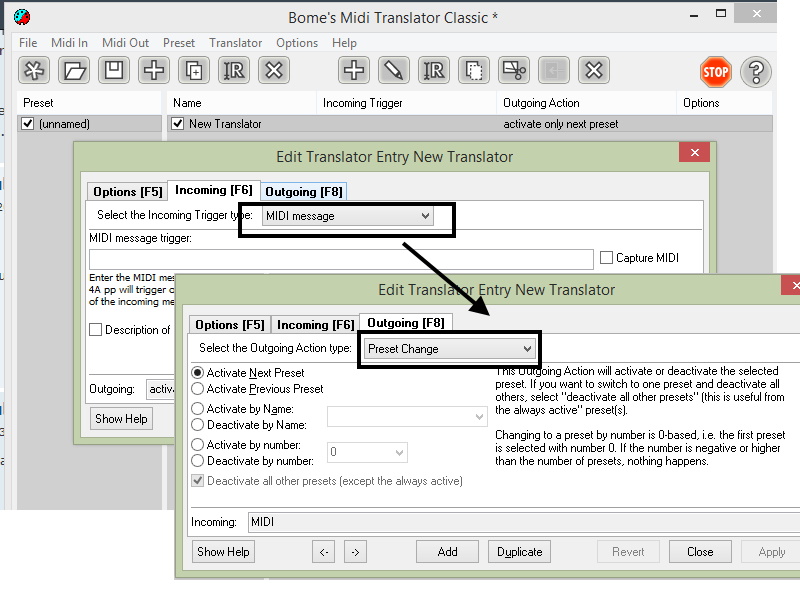Click the Close button in the front dialog
Viewport: 800px width, 600px height.
(701, 552)
